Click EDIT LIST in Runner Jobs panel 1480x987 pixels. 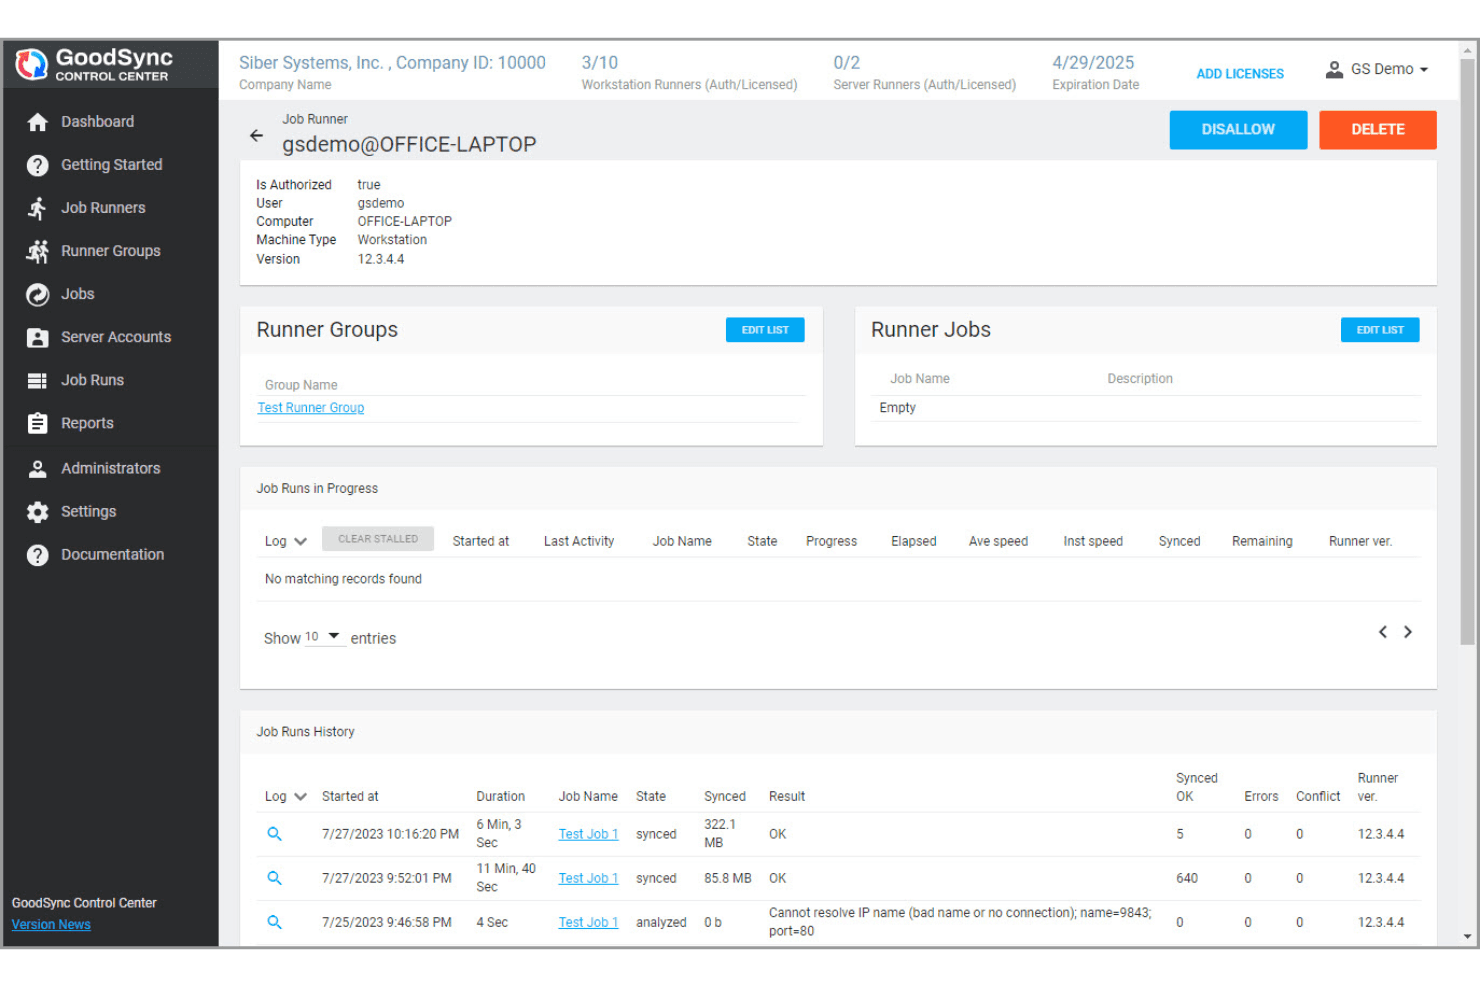click(x=1380, y=330)
